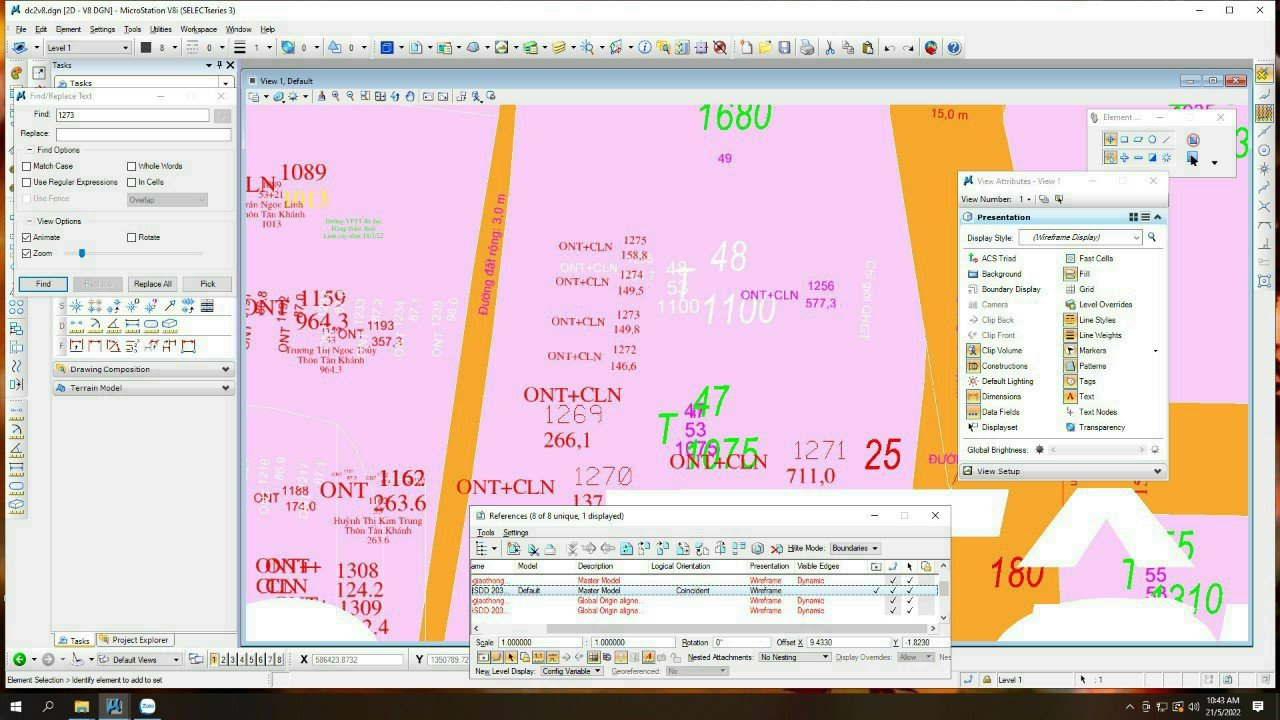Click the Save icon in main toolbar

click(x=784, y=47)
